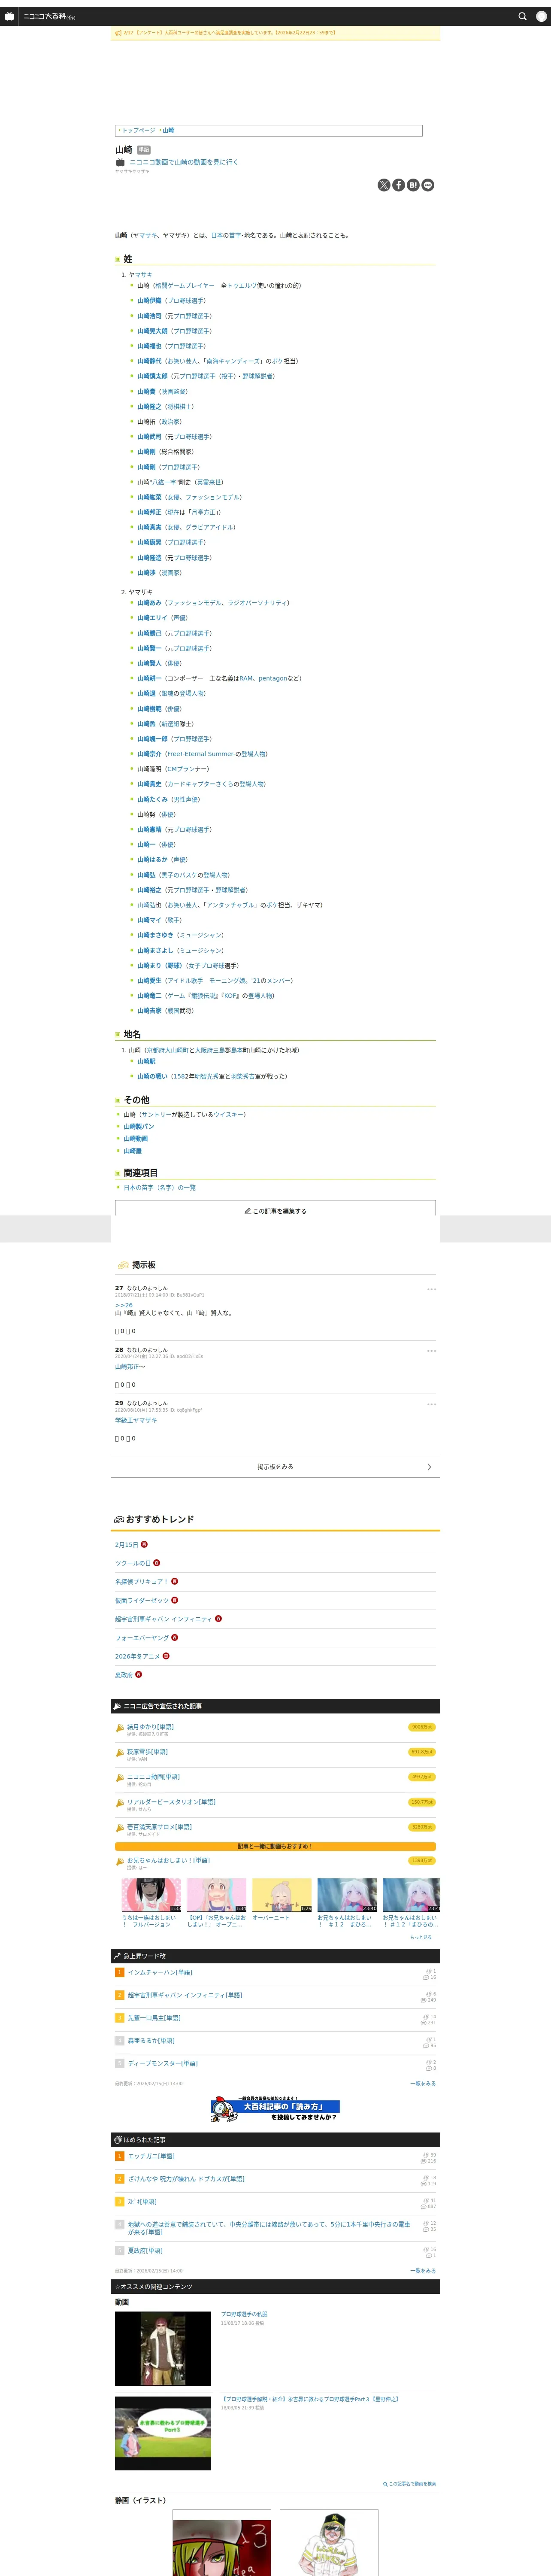Screen dimensions: 551x2576
Task: Open the アンケート announcement banner
Action: coord(275,33)
